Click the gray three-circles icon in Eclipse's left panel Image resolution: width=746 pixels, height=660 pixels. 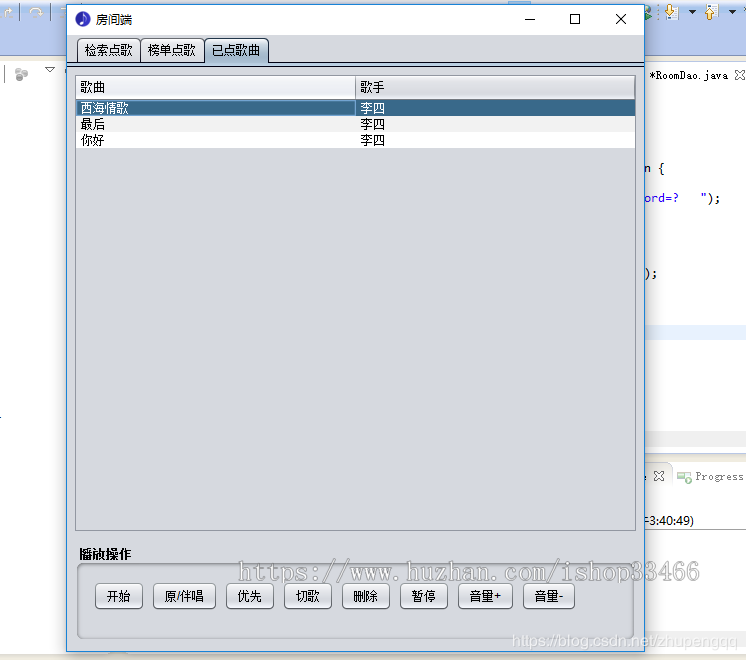(x=21, y=74)
